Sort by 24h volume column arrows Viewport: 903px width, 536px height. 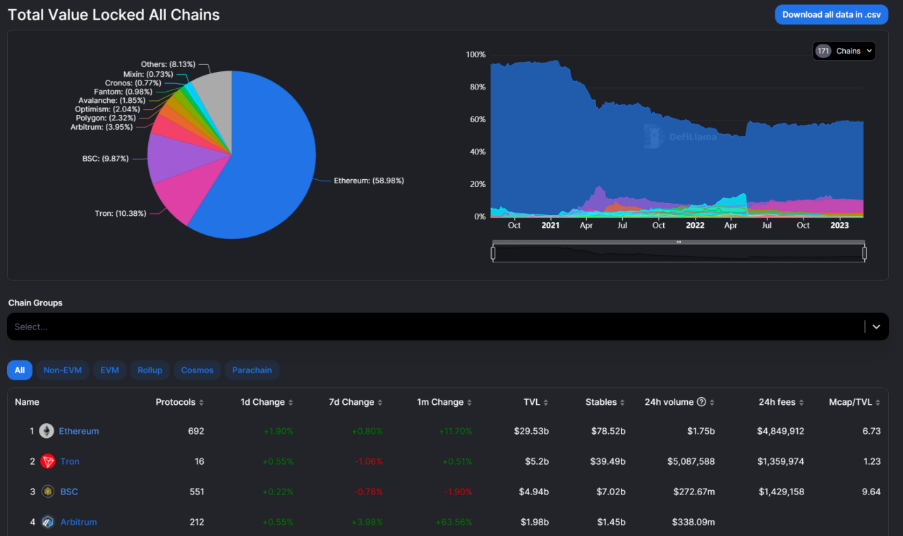[x=712, y=402]
